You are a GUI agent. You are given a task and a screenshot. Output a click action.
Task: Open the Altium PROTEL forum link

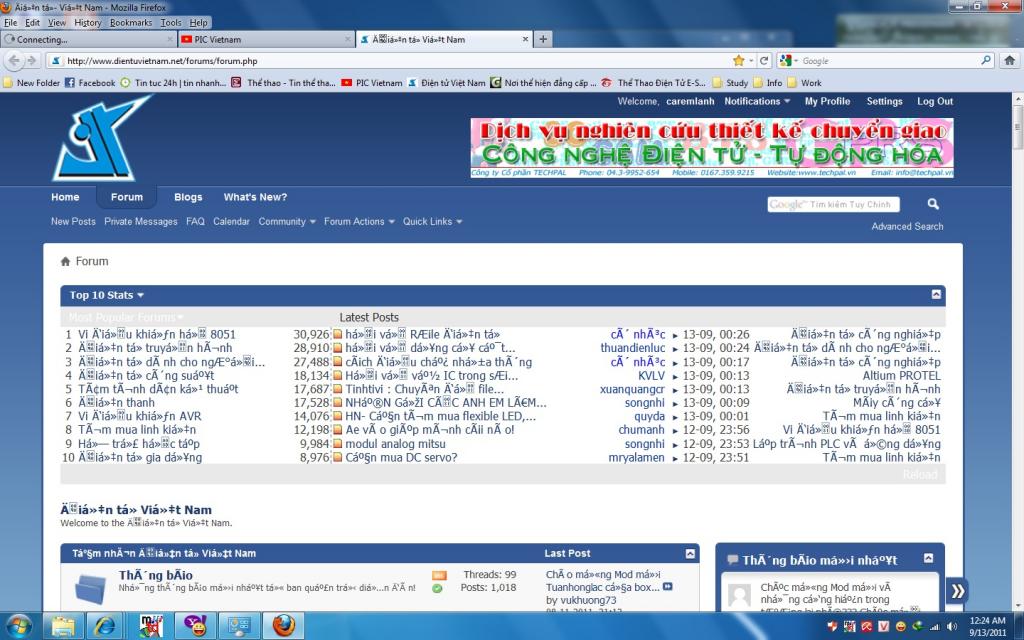coord(901,376)
